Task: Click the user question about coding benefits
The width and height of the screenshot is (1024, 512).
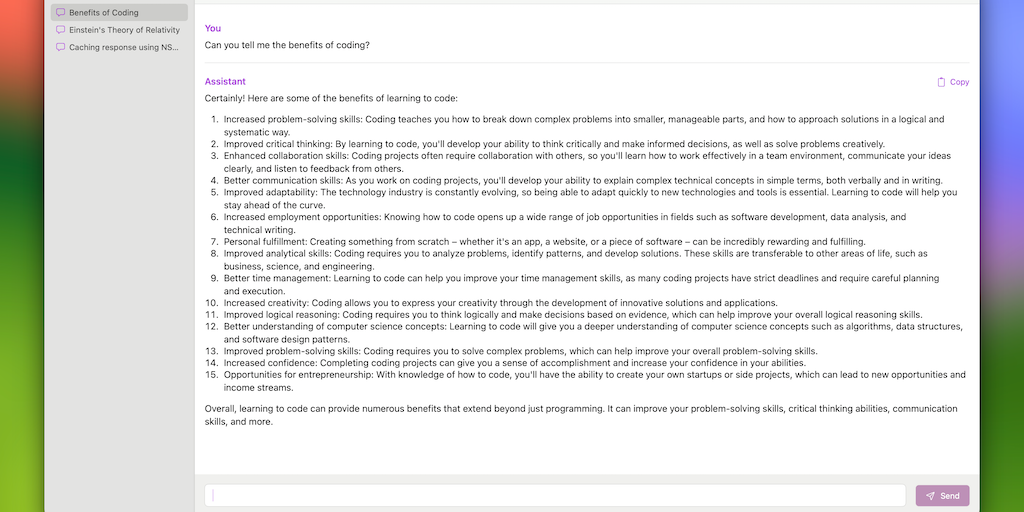Action: click(287, 45)
